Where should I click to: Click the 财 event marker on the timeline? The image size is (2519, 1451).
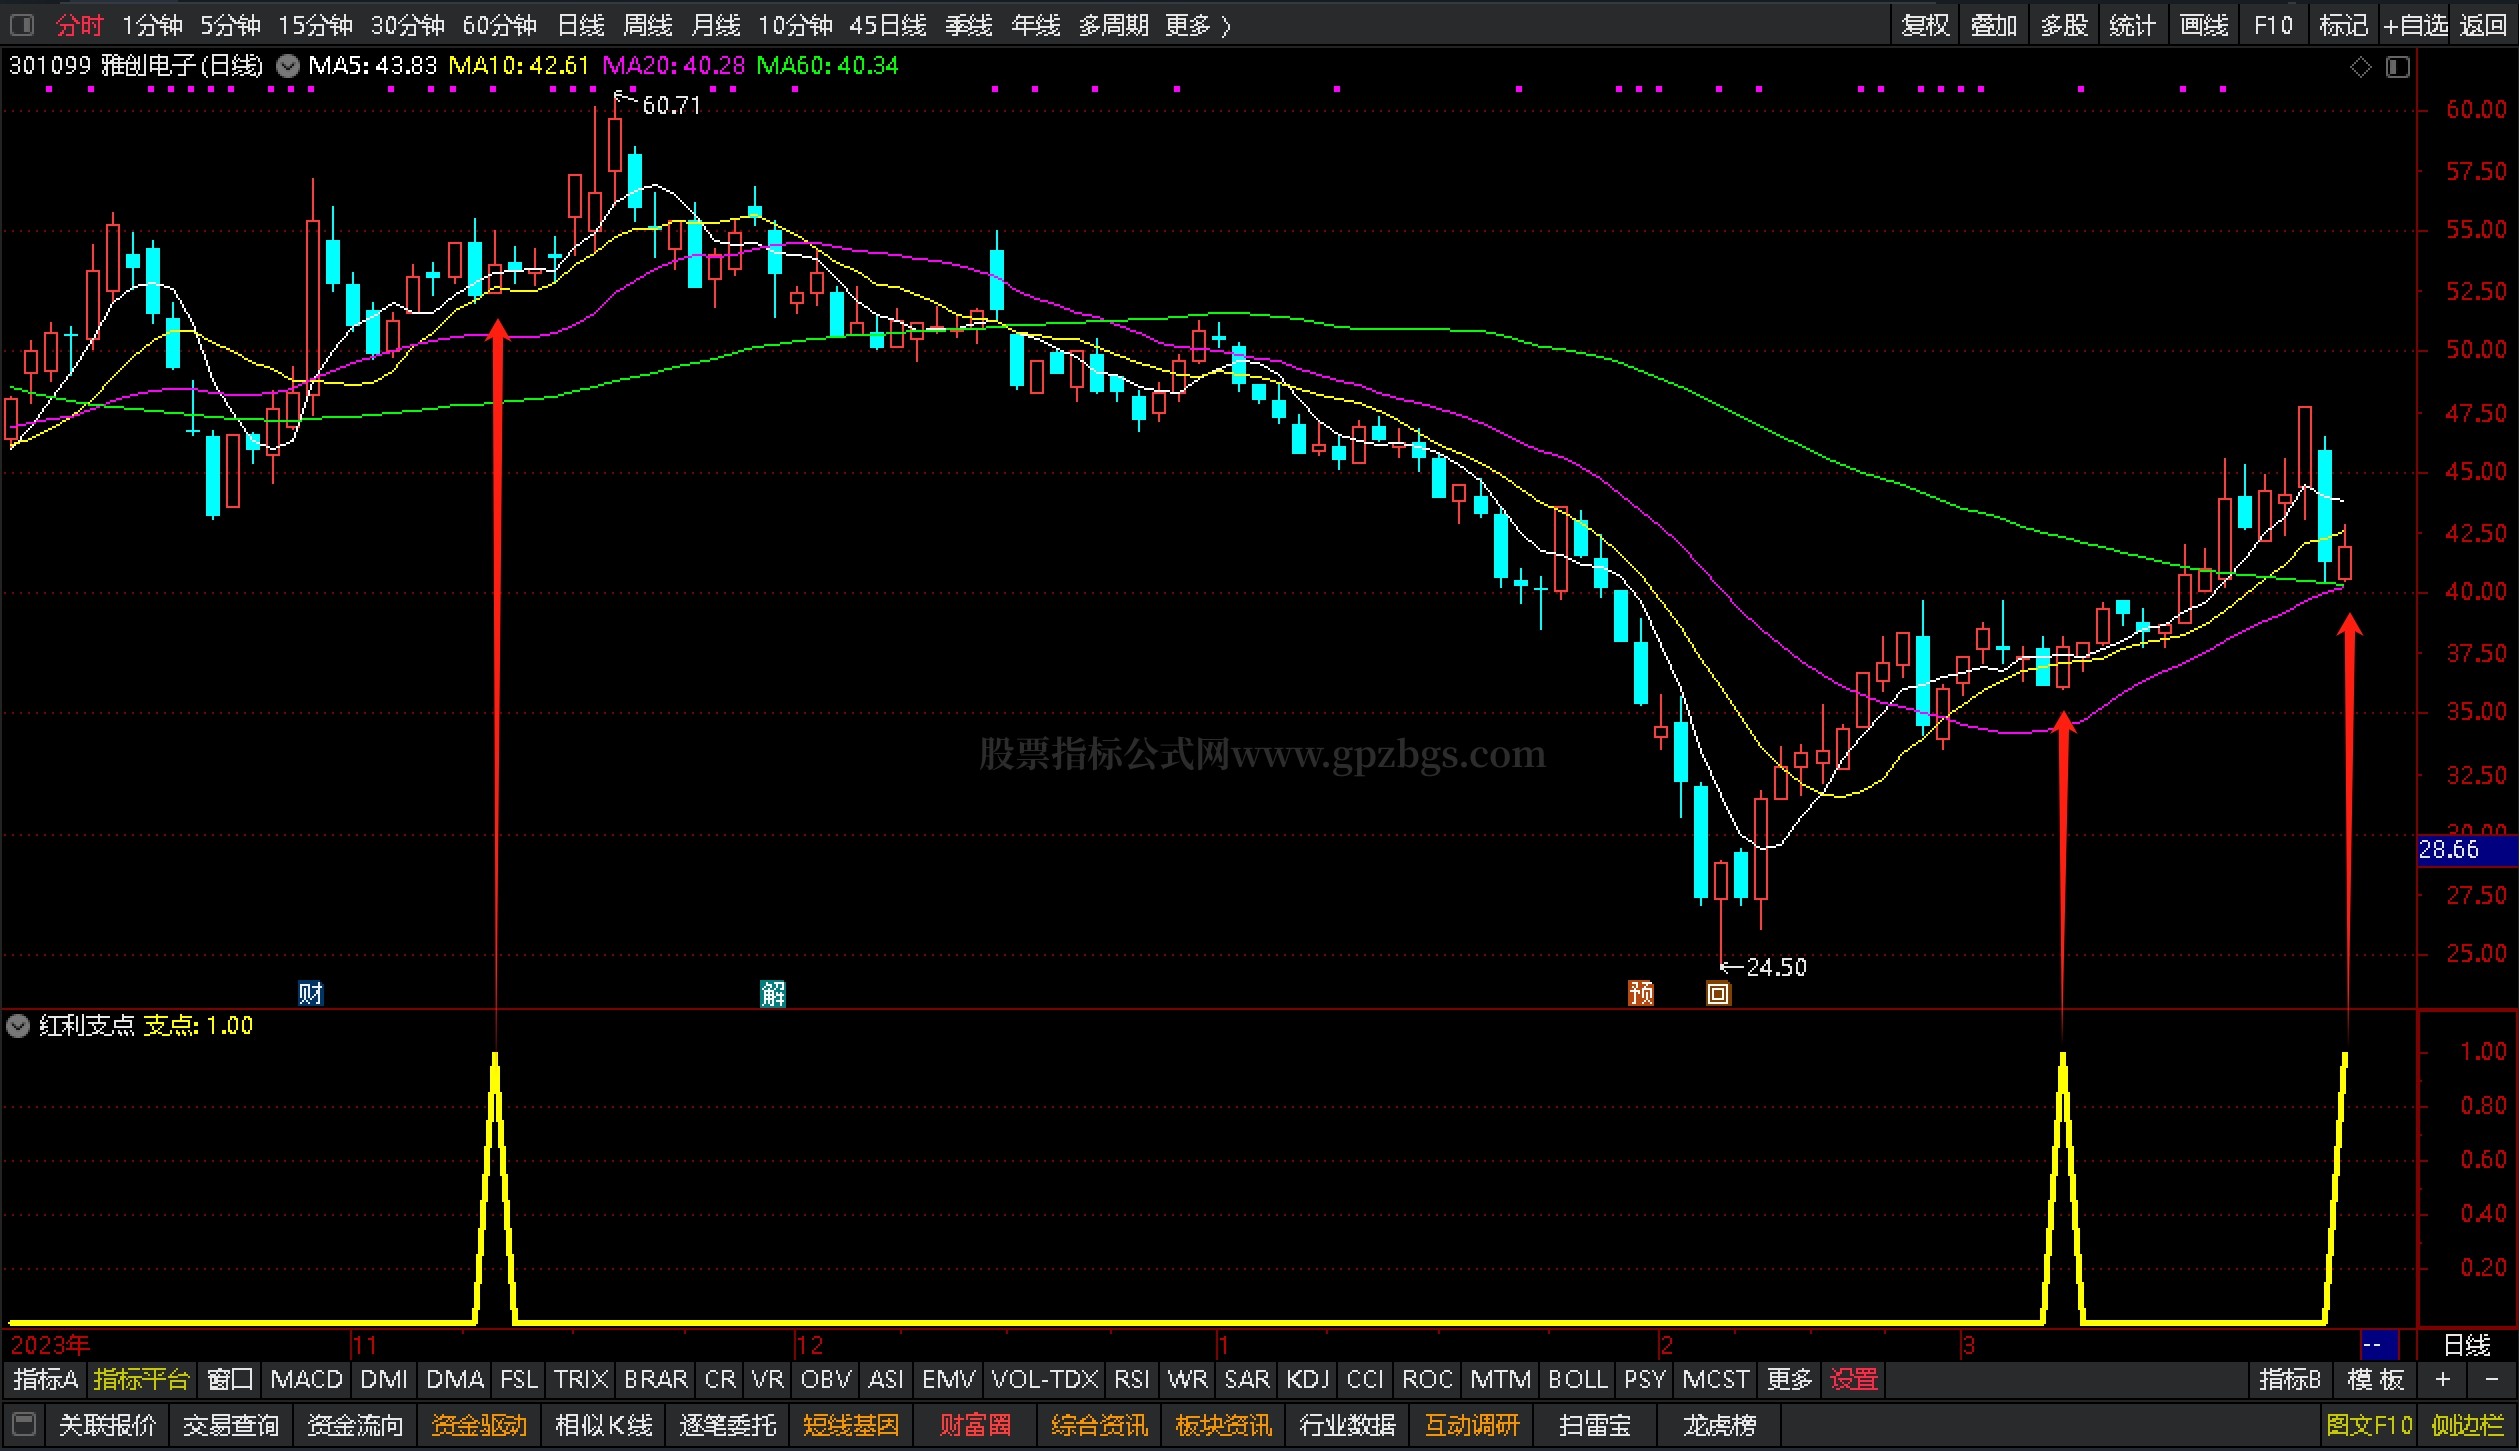(310, 993)
